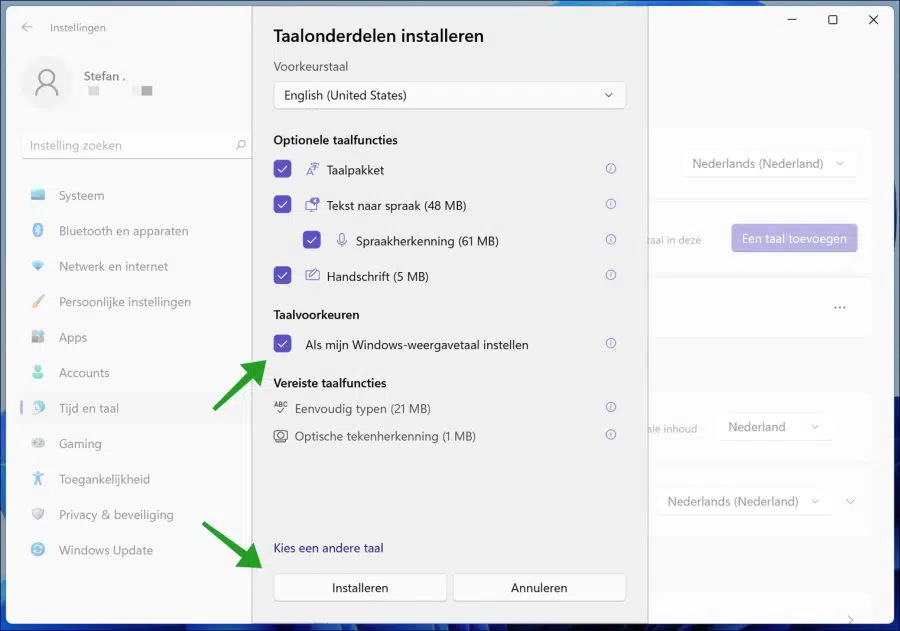The image size is (900, 631).
Task: Click the Taalonderdelen installeren heading
Action: click(x=378, y=36)
